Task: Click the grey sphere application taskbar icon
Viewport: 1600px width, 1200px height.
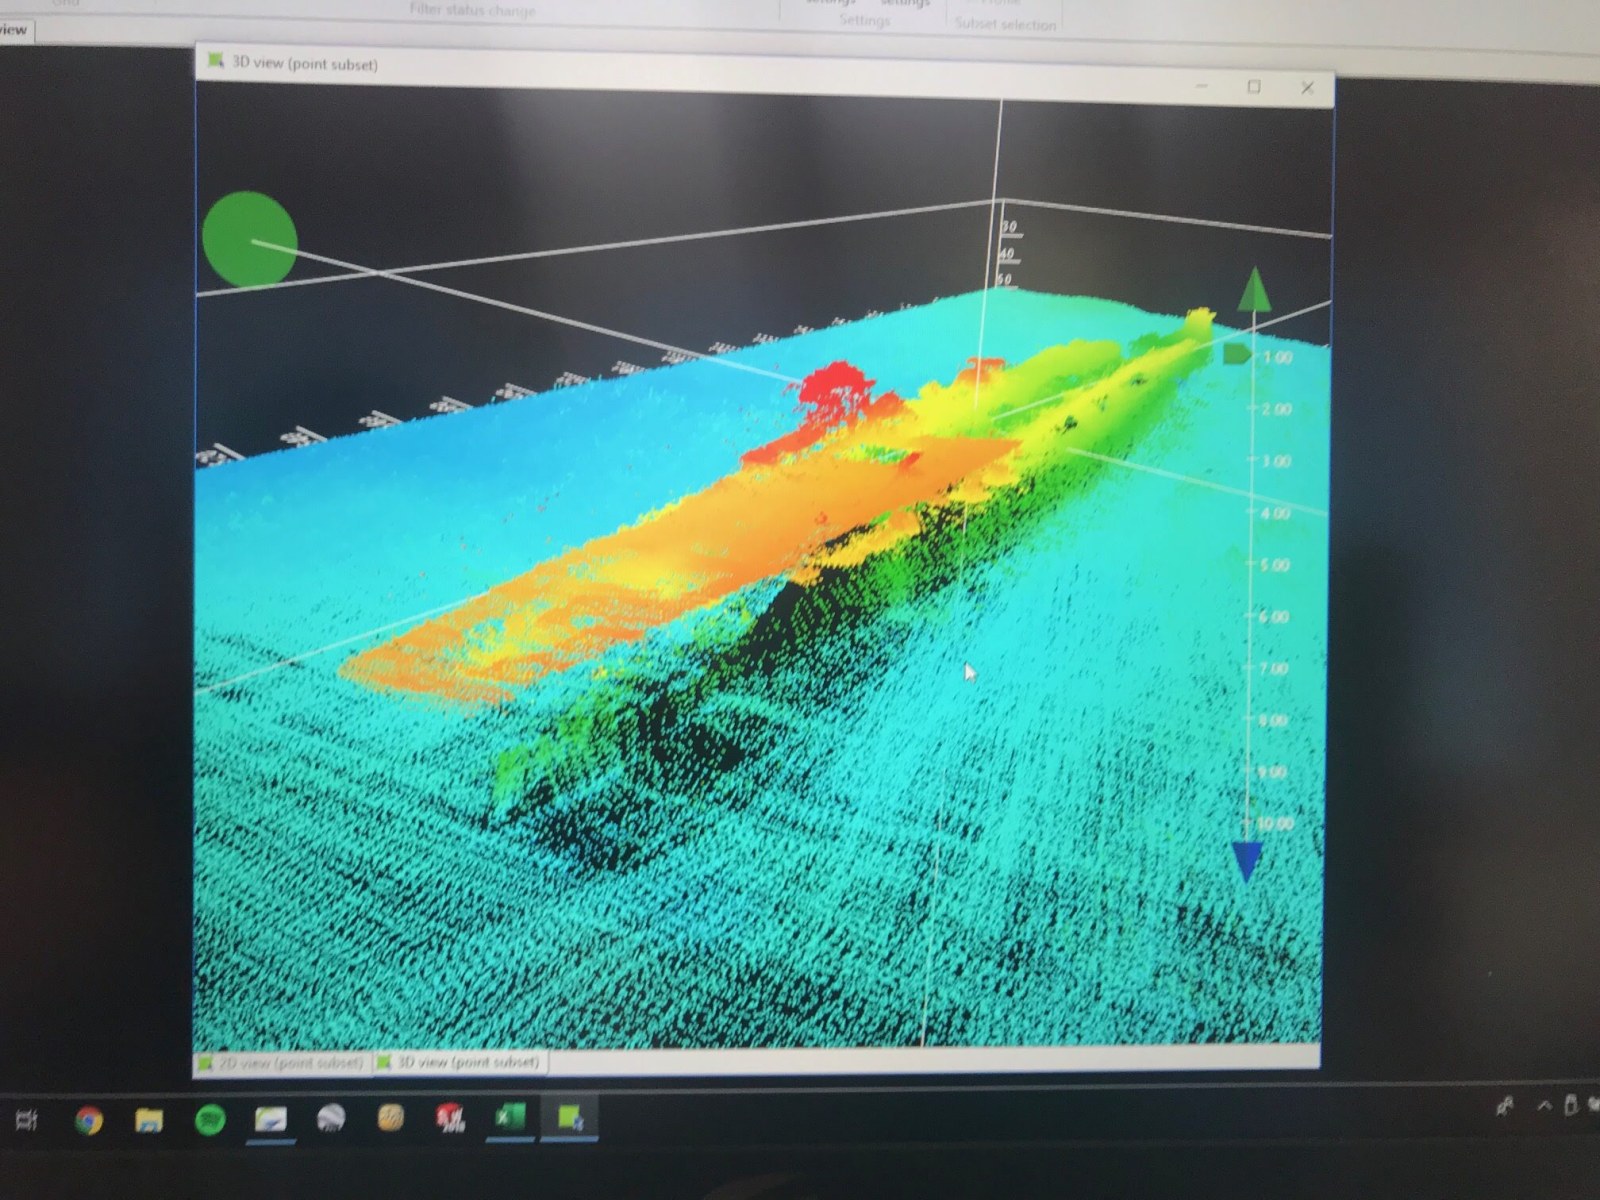Action: point(331,1118)
